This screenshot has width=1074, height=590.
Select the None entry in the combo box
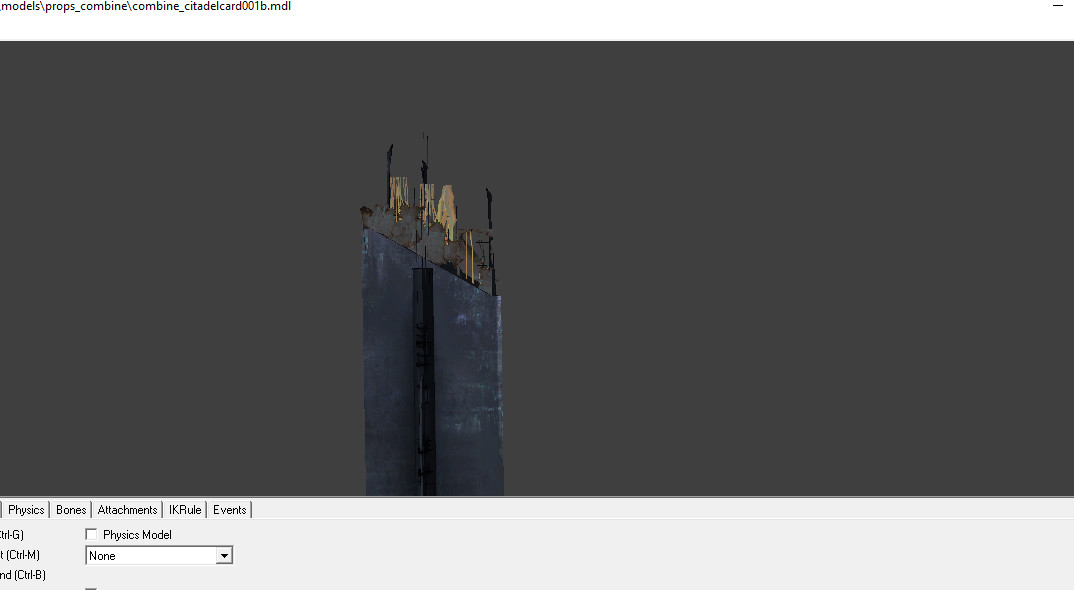pyautogui.click(x=140, y=555)
